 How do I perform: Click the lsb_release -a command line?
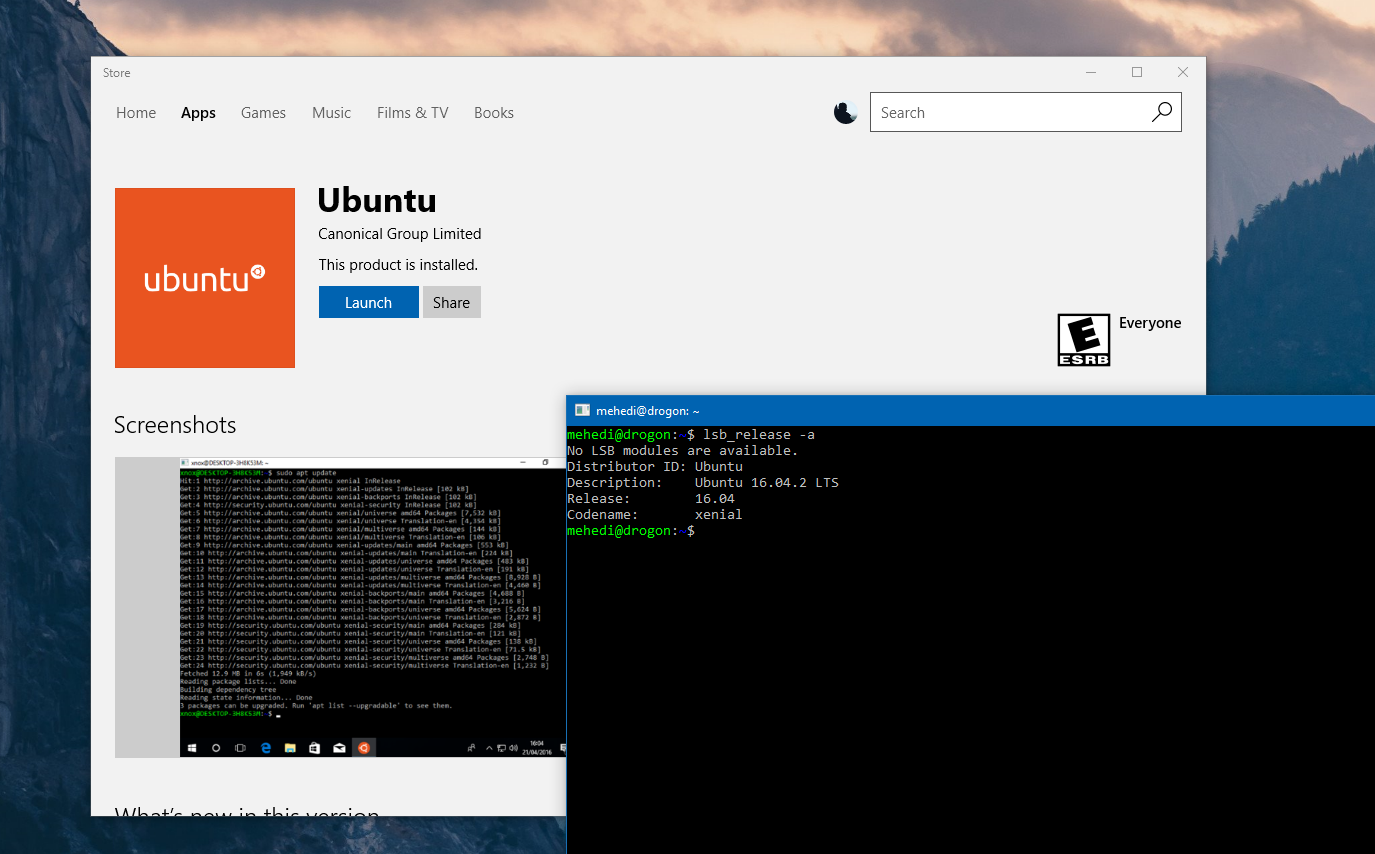[691, 434]
